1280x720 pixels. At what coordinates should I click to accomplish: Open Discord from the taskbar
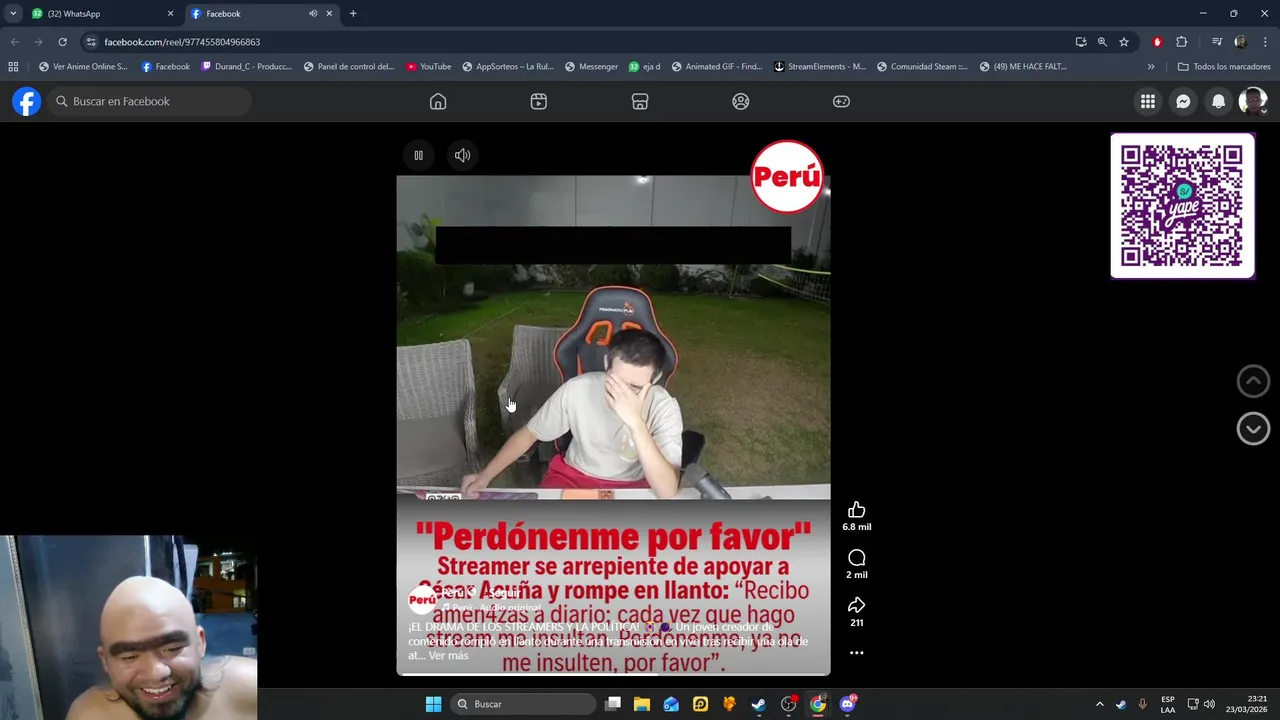[848, 704]
